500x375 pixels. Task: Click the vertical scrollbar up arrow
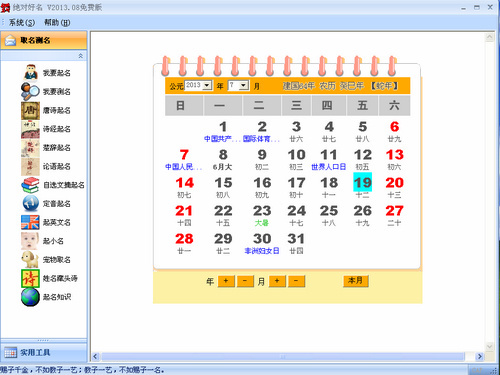(489, 37)
